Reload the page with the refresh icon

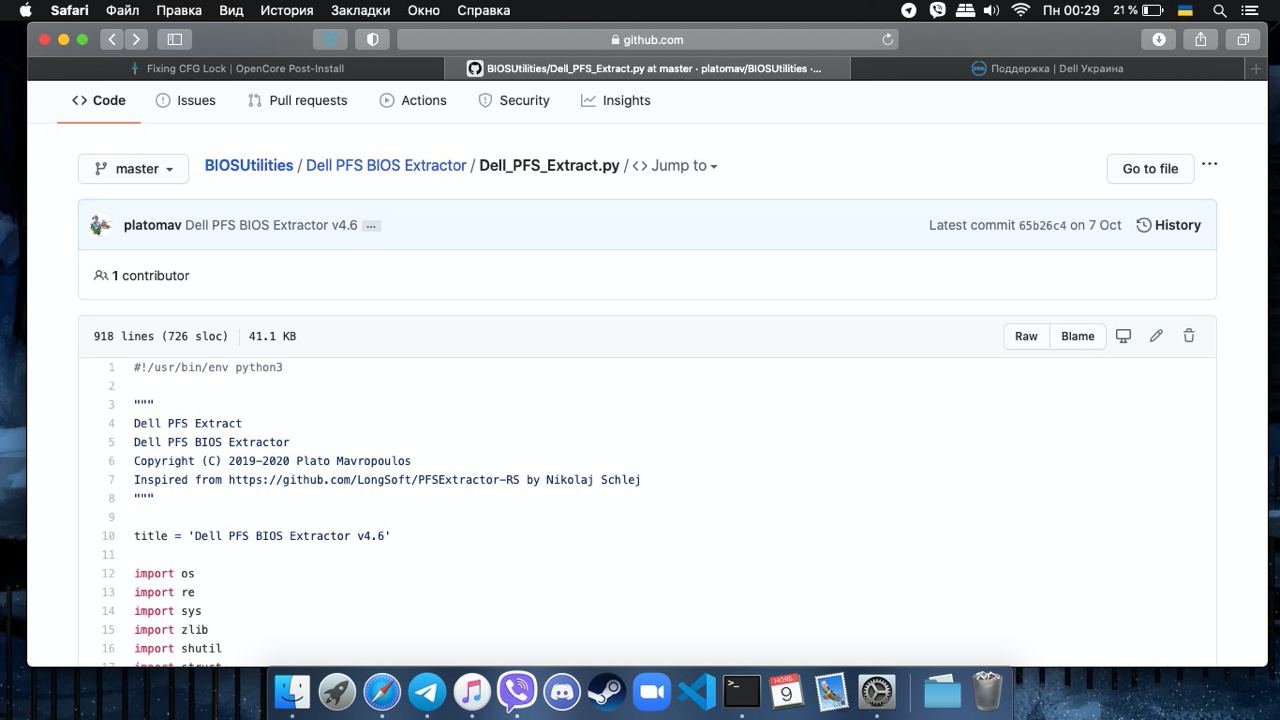point(887,39)
